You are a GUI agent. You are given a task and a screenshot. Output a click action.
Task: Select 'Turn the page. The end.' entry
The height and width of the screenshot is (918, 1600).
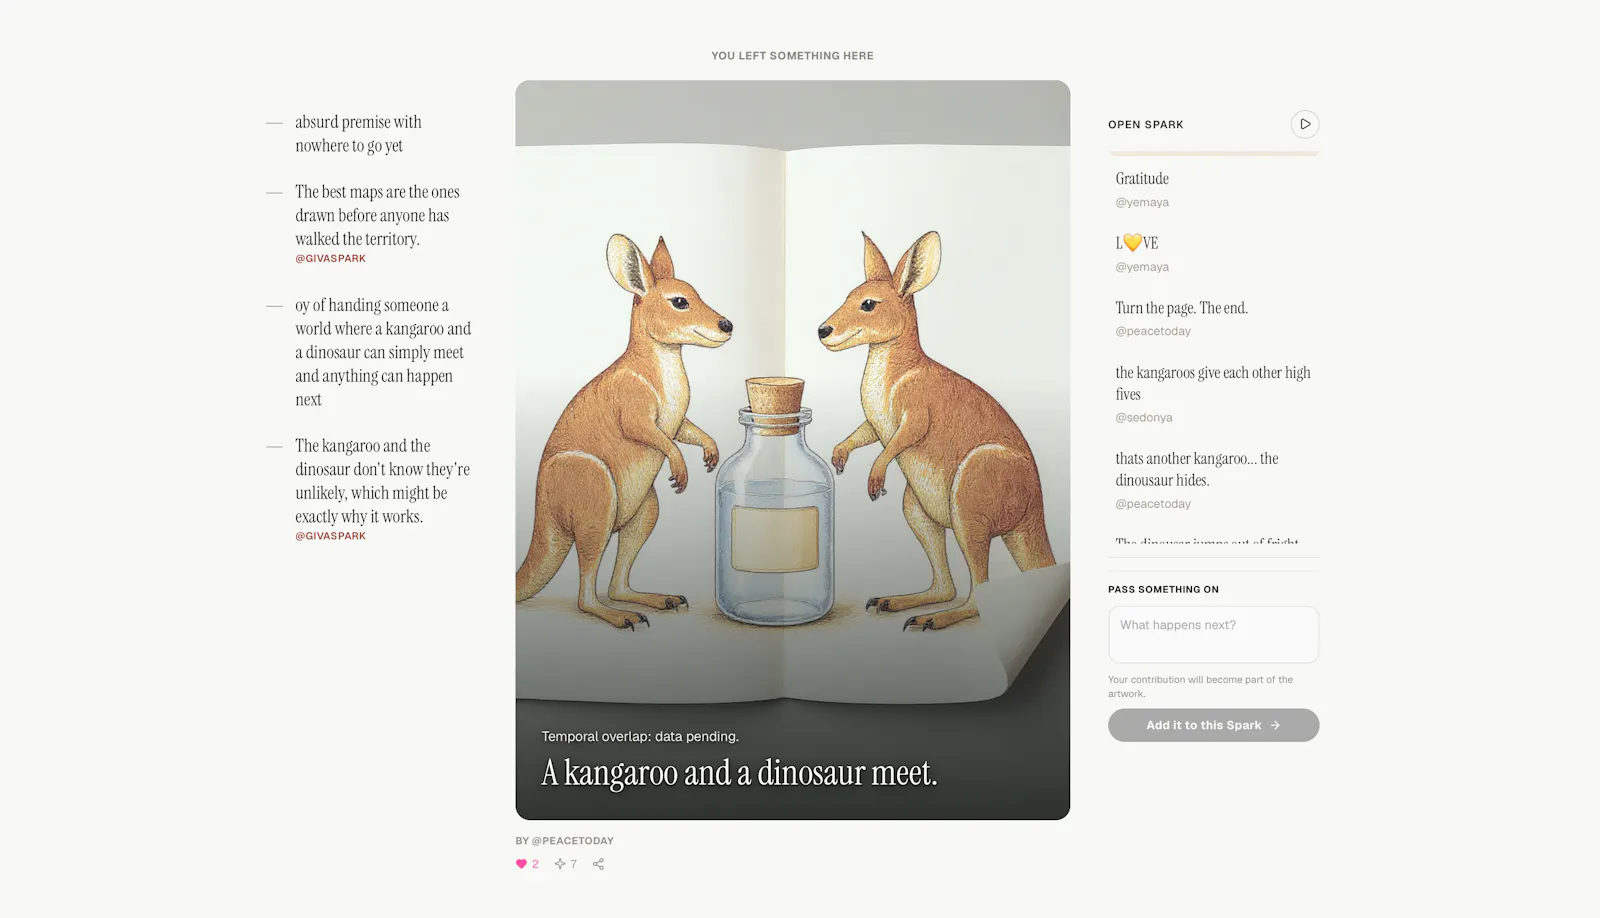pos(1182,308)
